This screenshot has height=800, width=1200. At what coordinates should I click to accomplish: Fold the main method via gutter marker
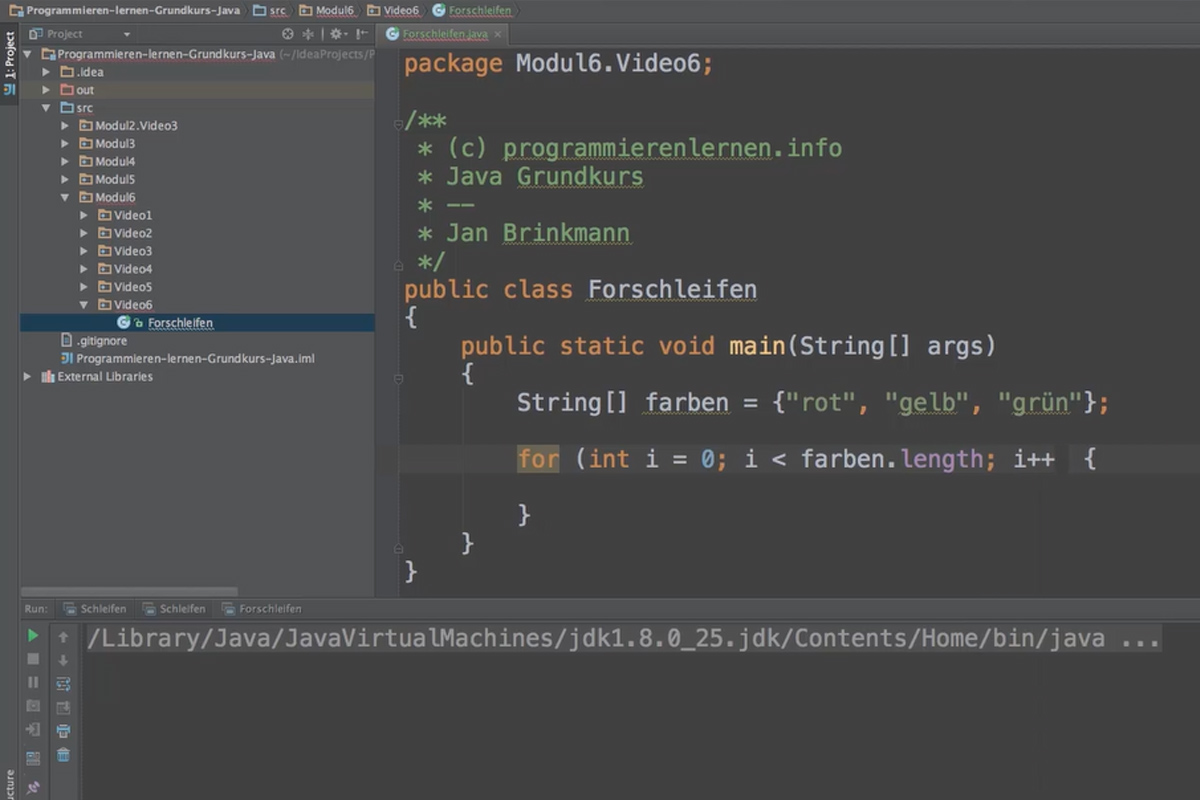coord(399,378)
